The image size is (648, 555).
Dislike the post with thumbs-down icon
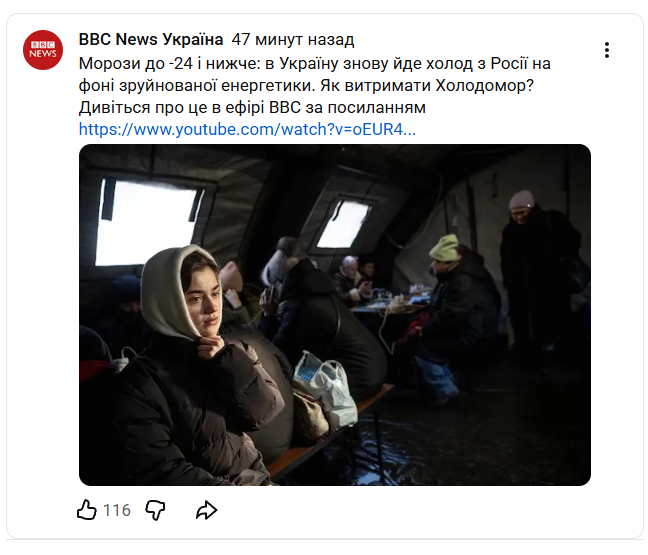[x=155, y=510]
